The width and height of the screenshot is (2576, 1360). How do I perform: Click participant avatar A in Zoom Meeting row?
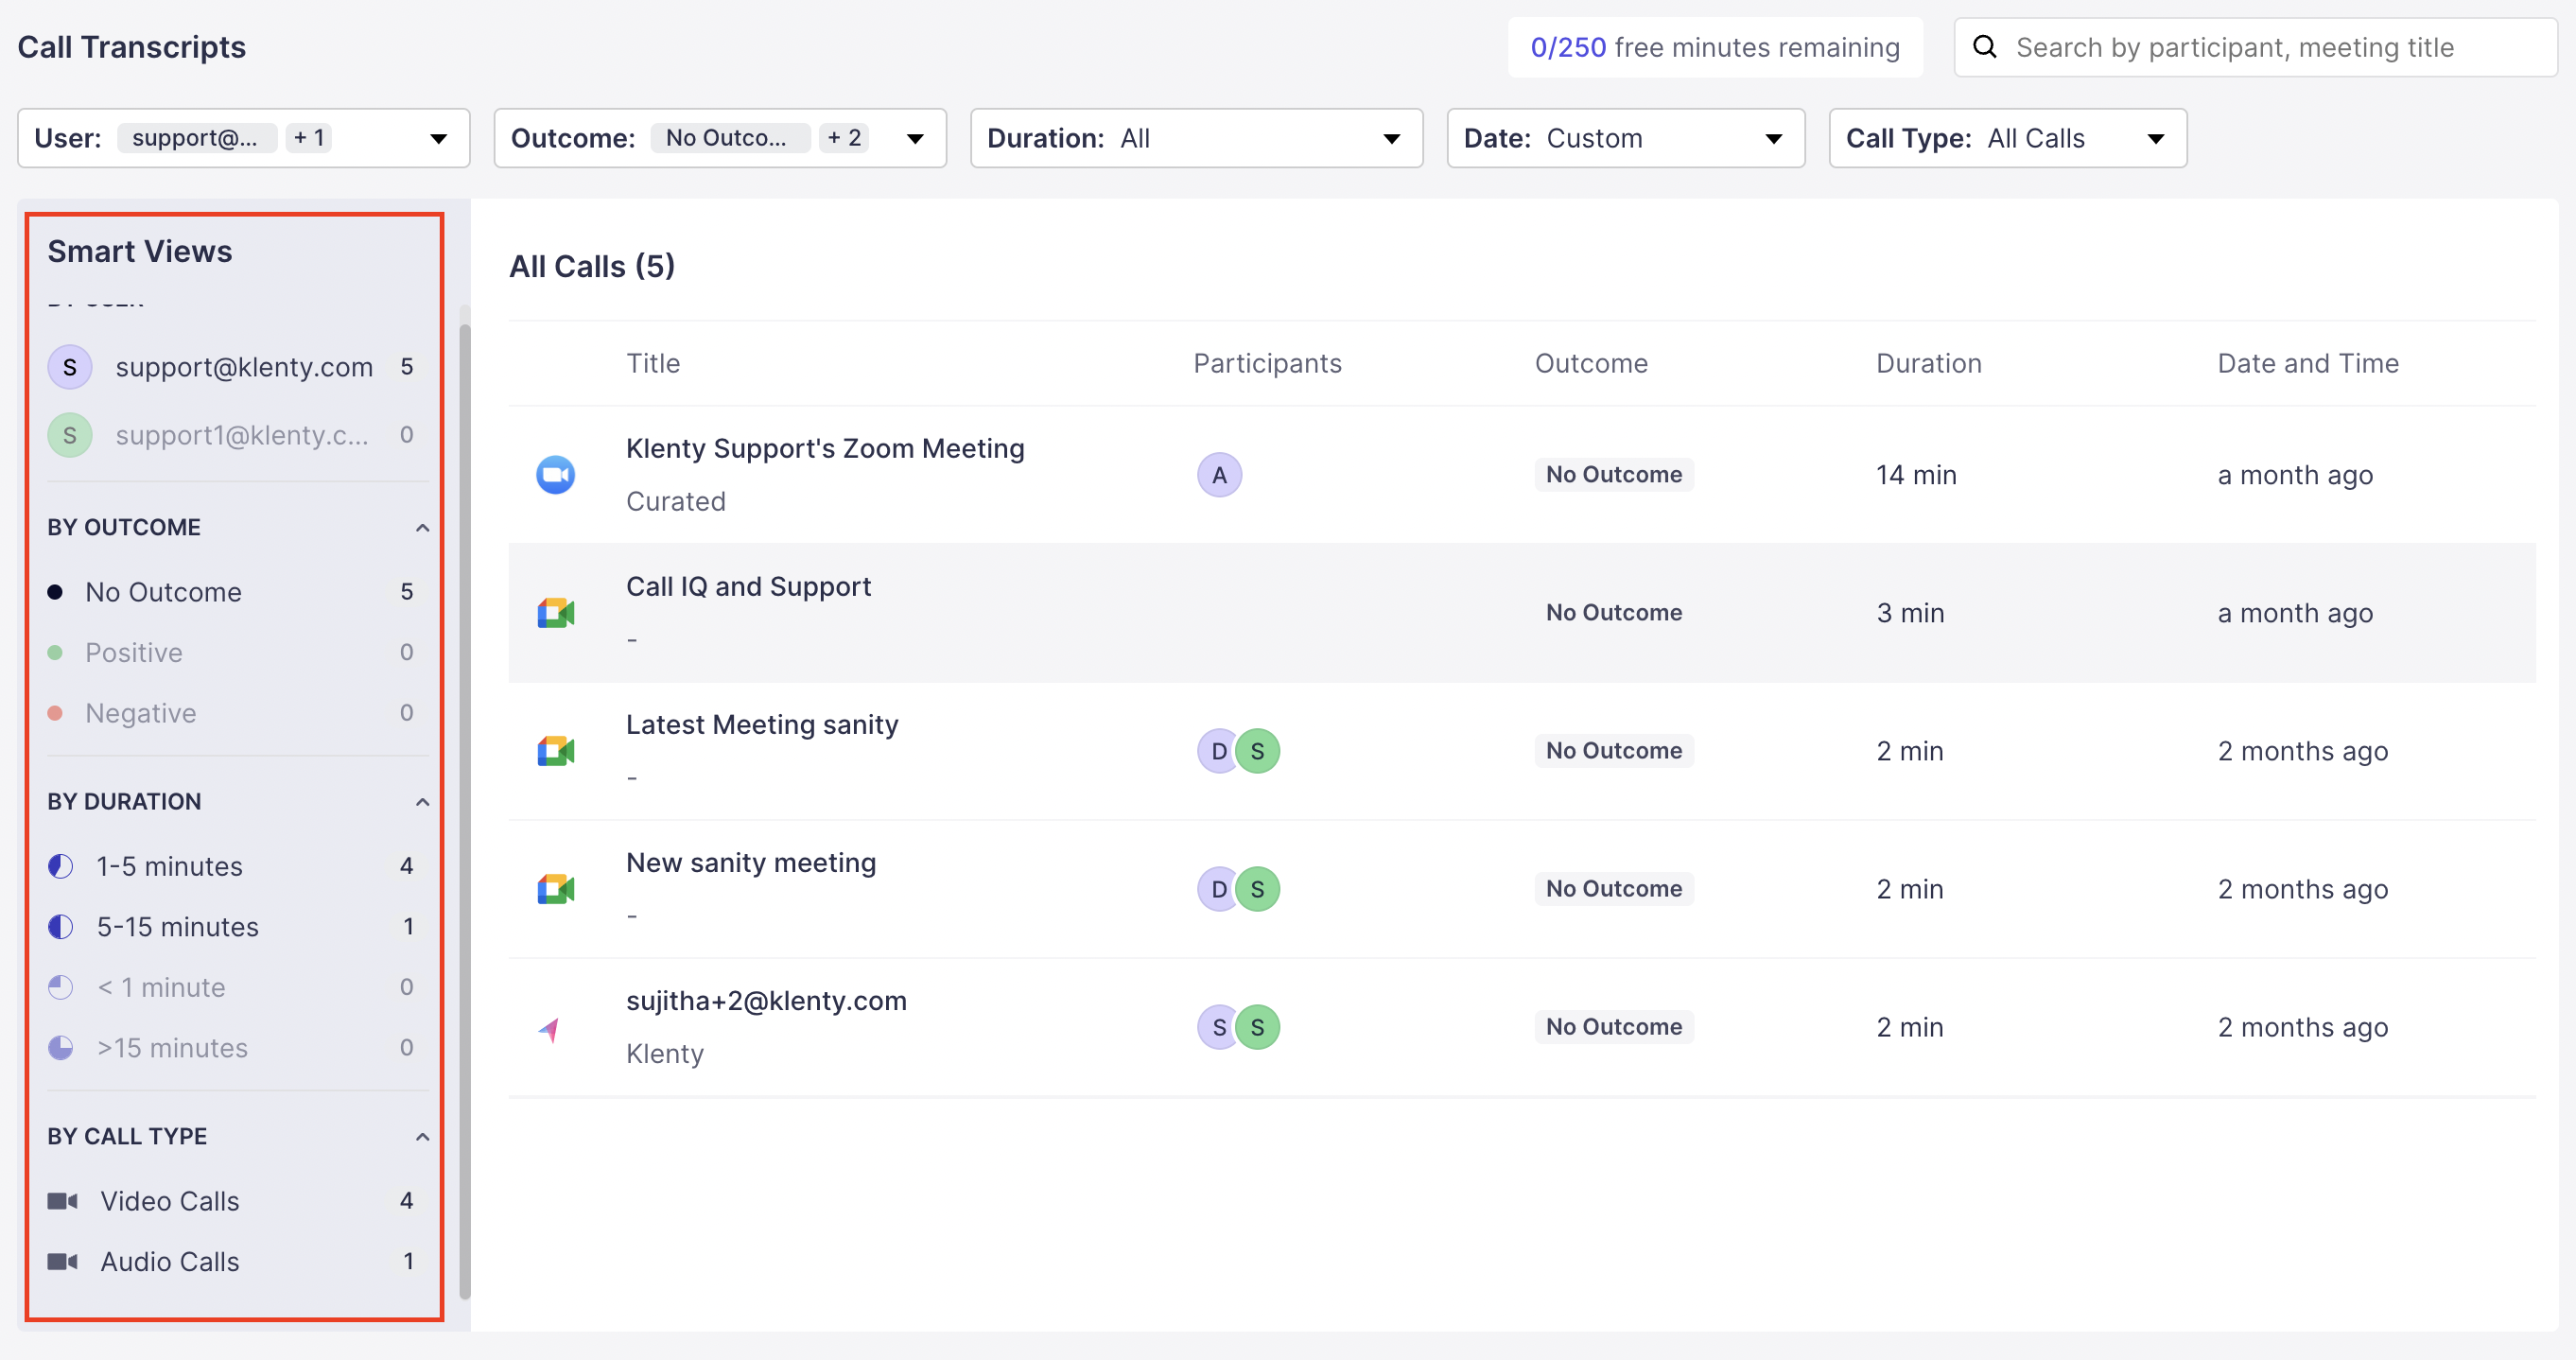(1218, 474)
